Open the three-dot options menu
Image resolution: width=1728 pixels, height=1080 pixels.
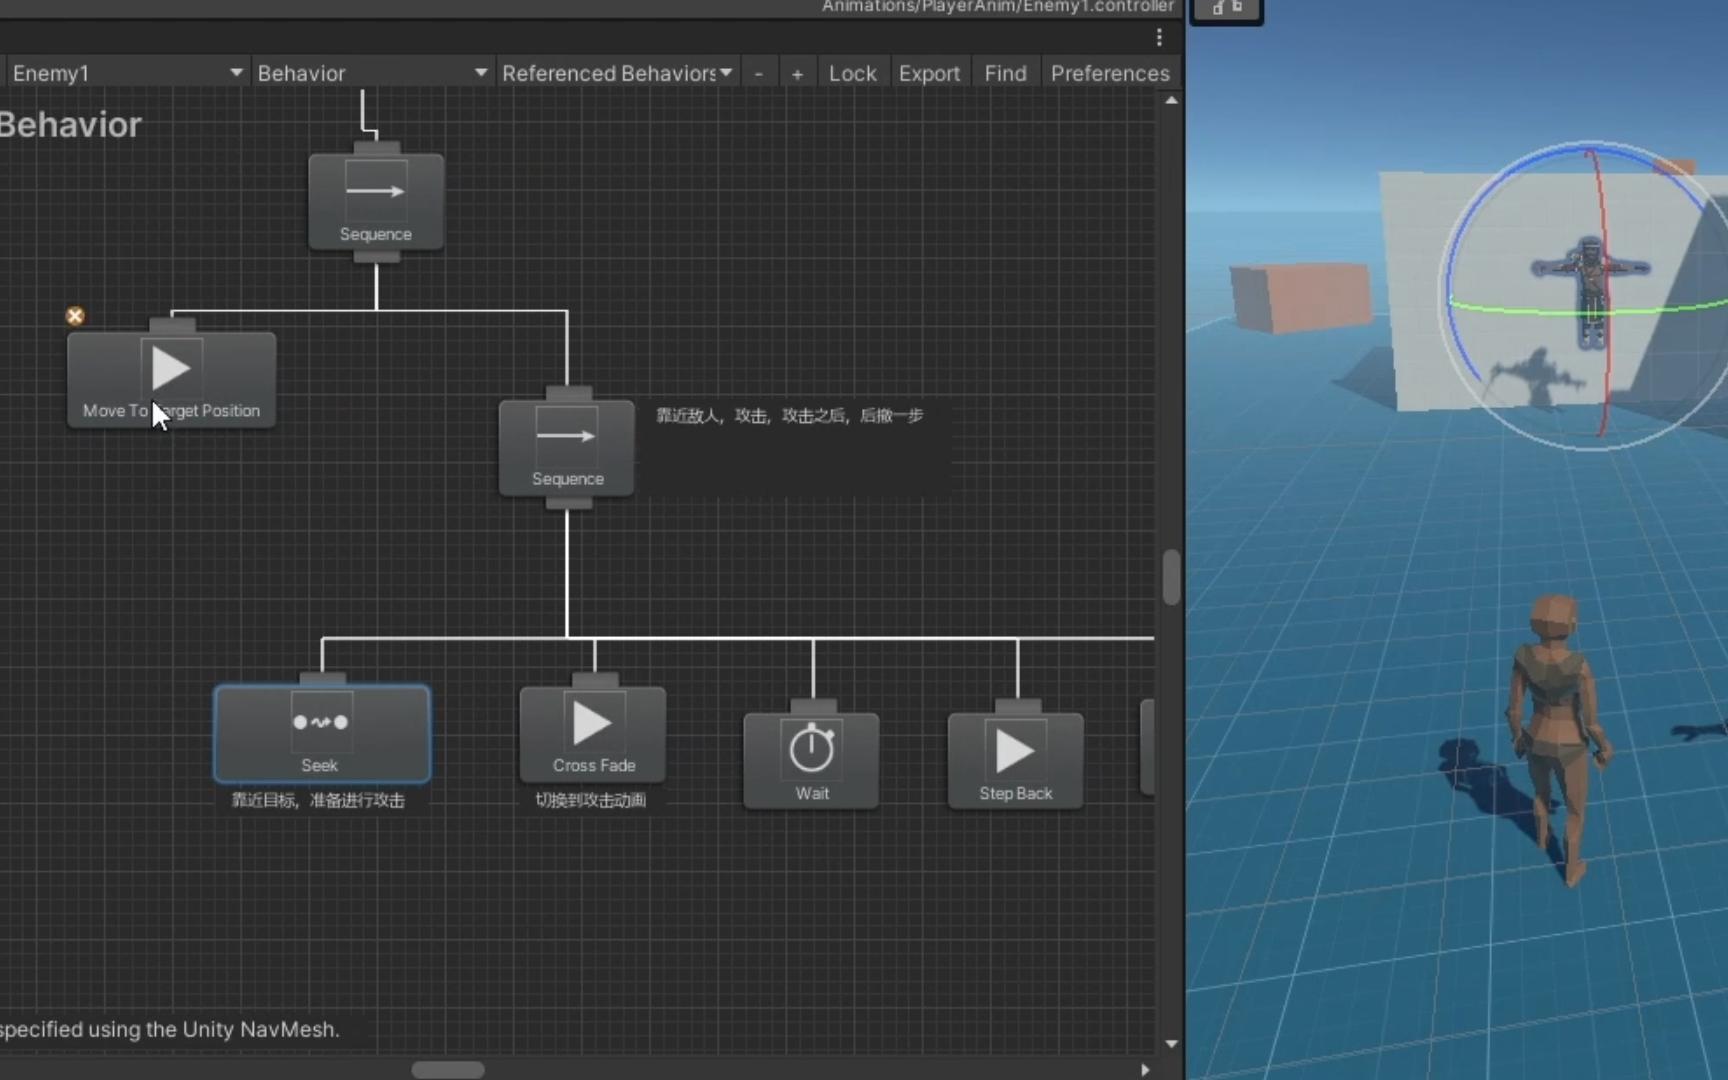click(1158, 37)
